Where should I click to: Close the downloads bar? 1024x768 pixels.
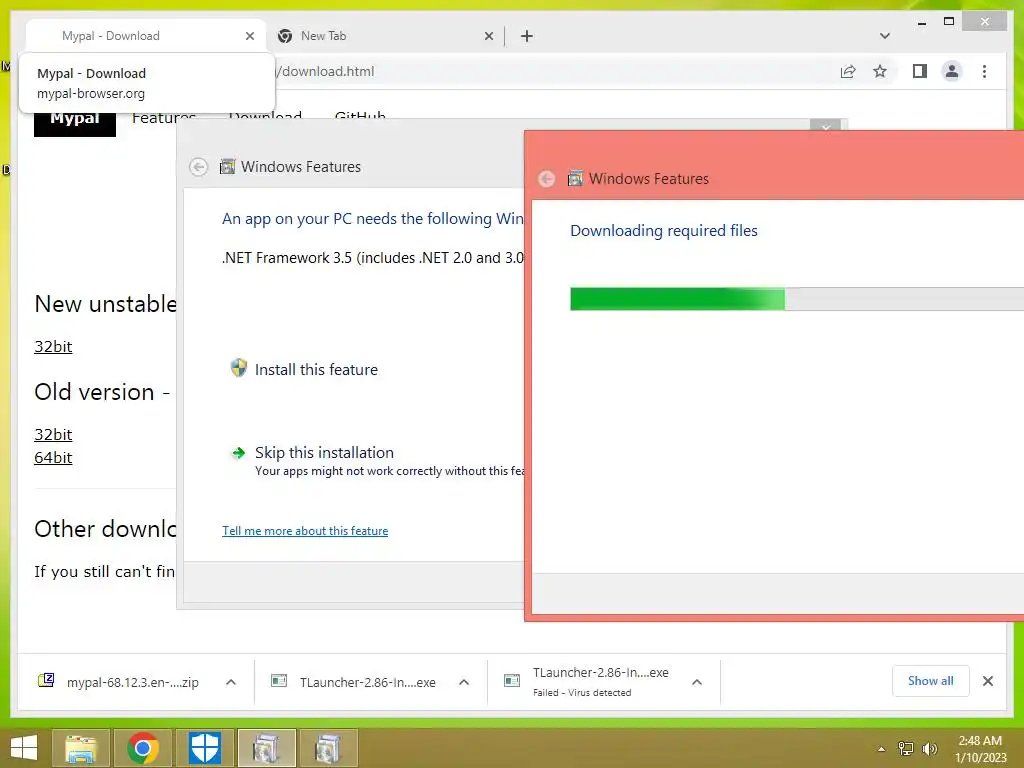pyautogui.click(x=988, y=681)
